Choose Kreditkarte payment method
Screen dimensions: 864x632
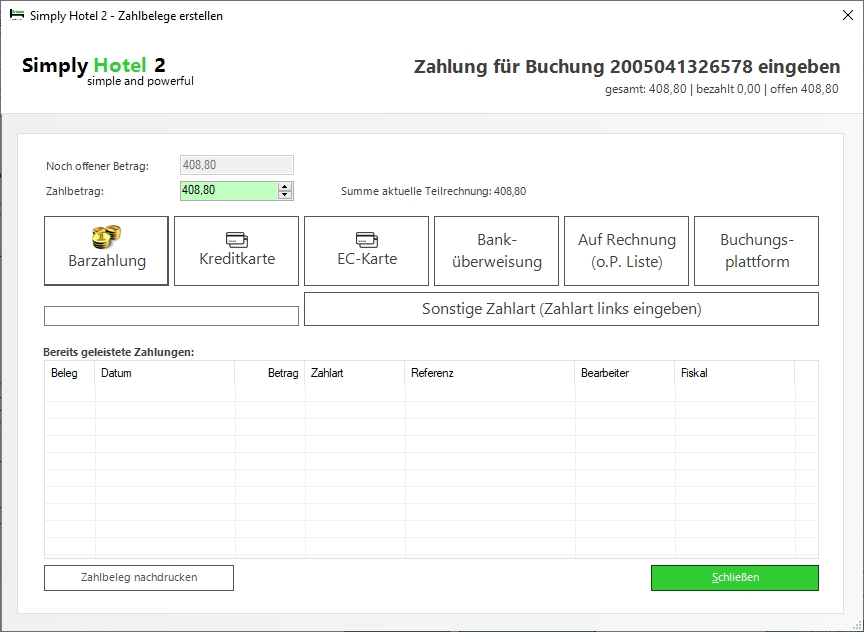click(x=236, y=251)
